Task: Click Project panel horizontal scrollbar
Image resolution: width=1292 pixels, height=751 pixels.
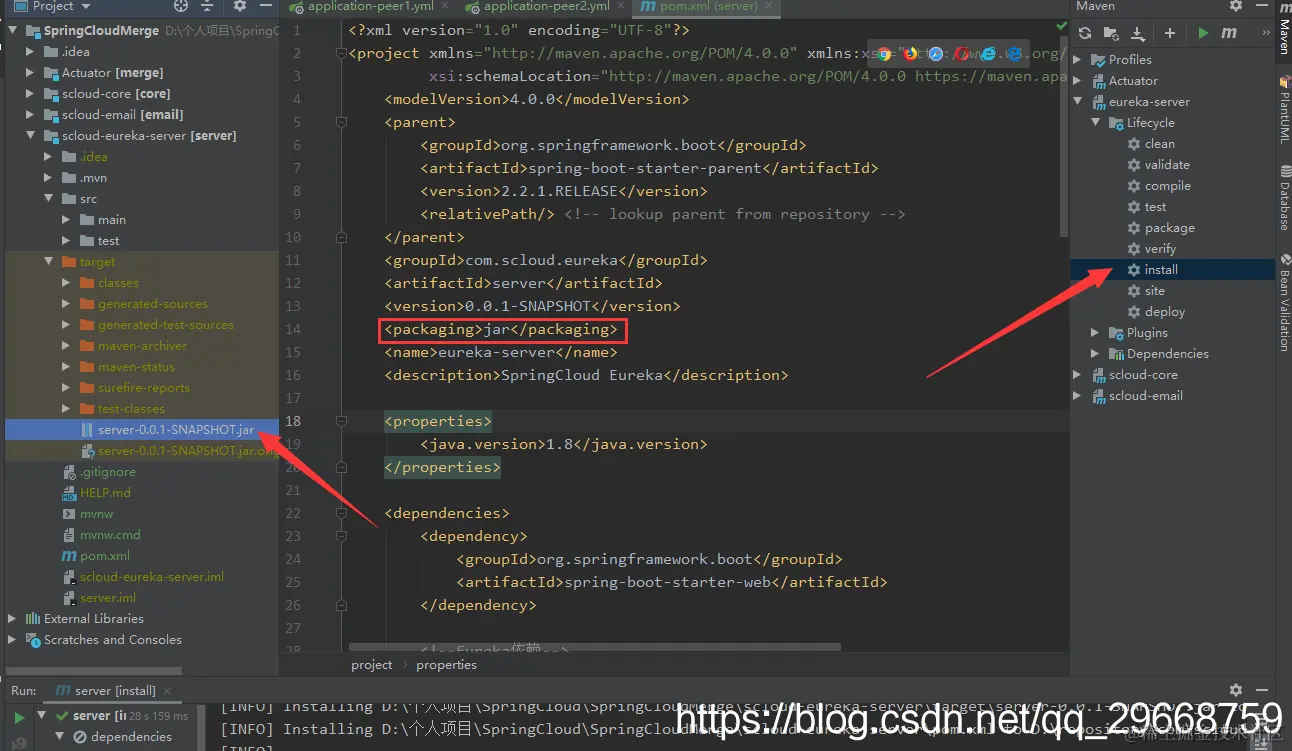Action: point(94,671)
